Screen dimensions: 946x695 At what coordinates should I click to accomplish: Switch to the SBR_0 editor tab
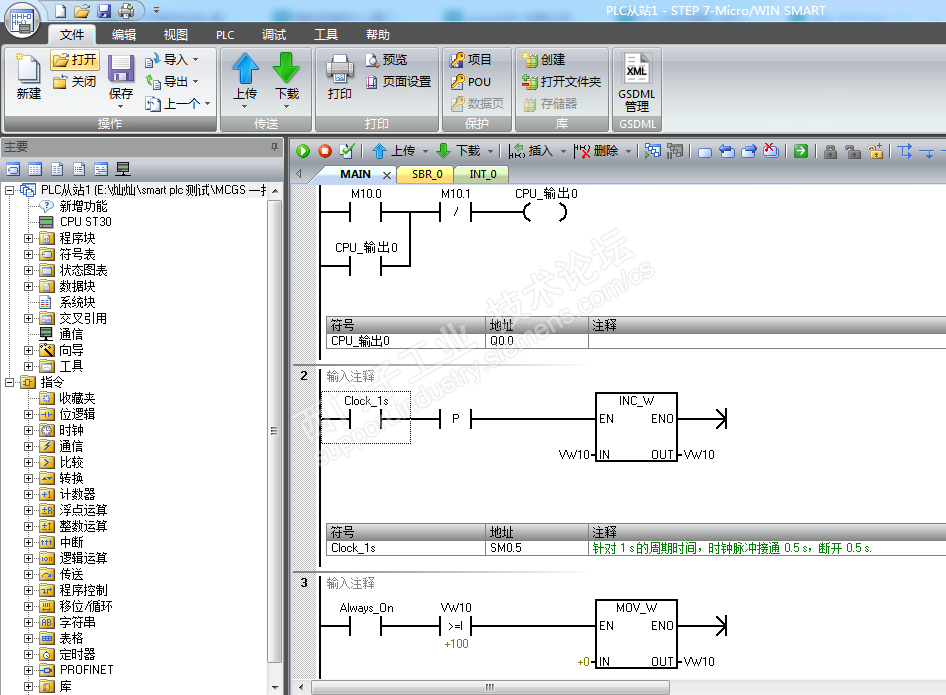pos(427,174)
